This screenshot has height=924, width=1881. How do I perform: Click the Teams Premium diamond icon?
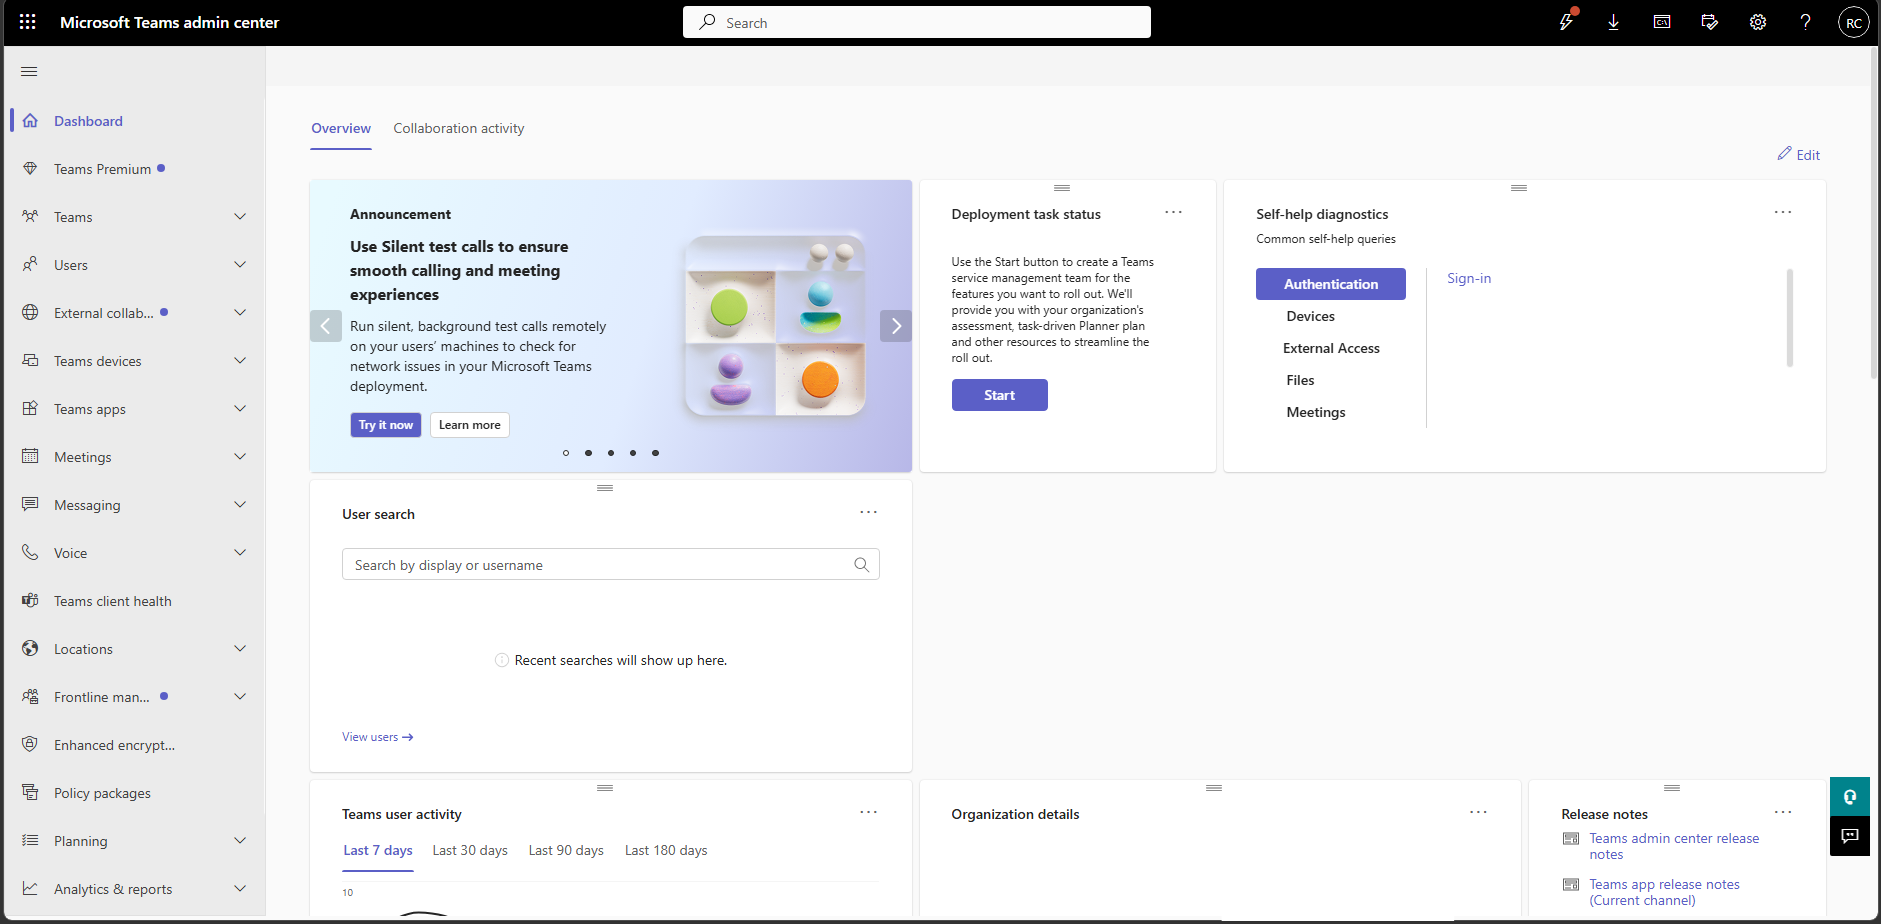pyautogui.click(x=30, y=169)
